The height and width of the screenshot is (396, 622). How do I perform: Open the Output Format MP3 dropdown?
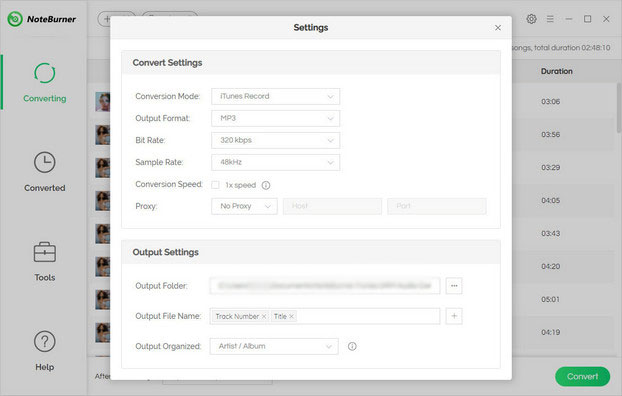pos(275,118)
